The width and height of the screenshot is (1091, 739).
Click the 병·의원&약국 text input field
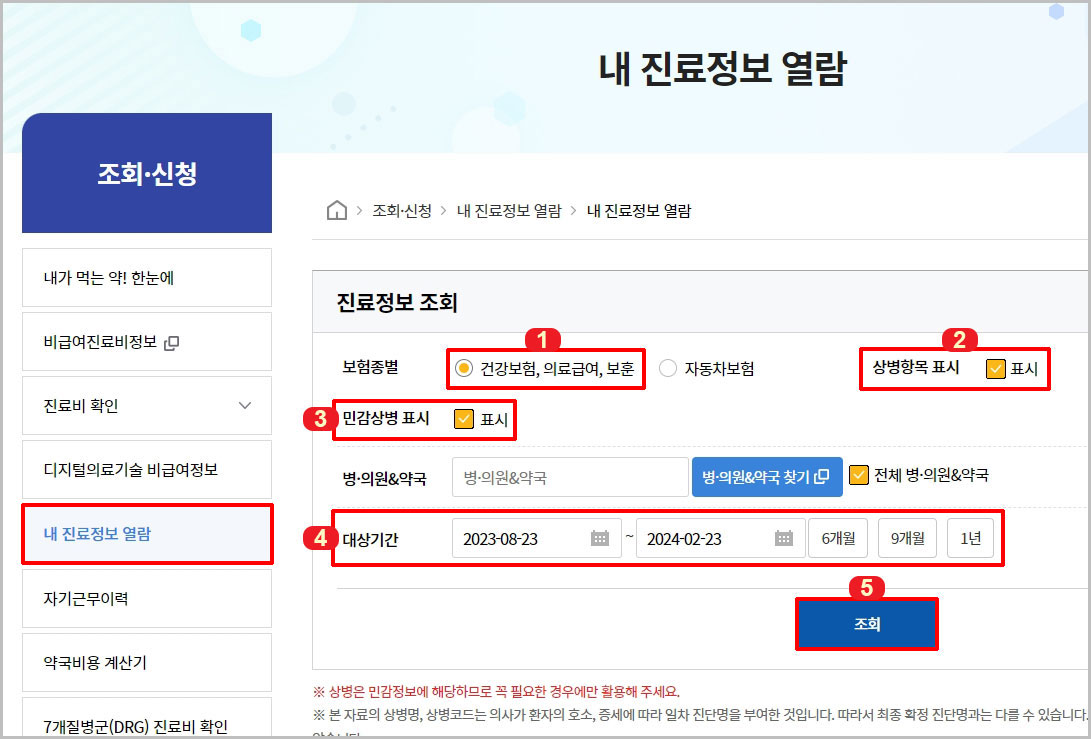(569, 477)
